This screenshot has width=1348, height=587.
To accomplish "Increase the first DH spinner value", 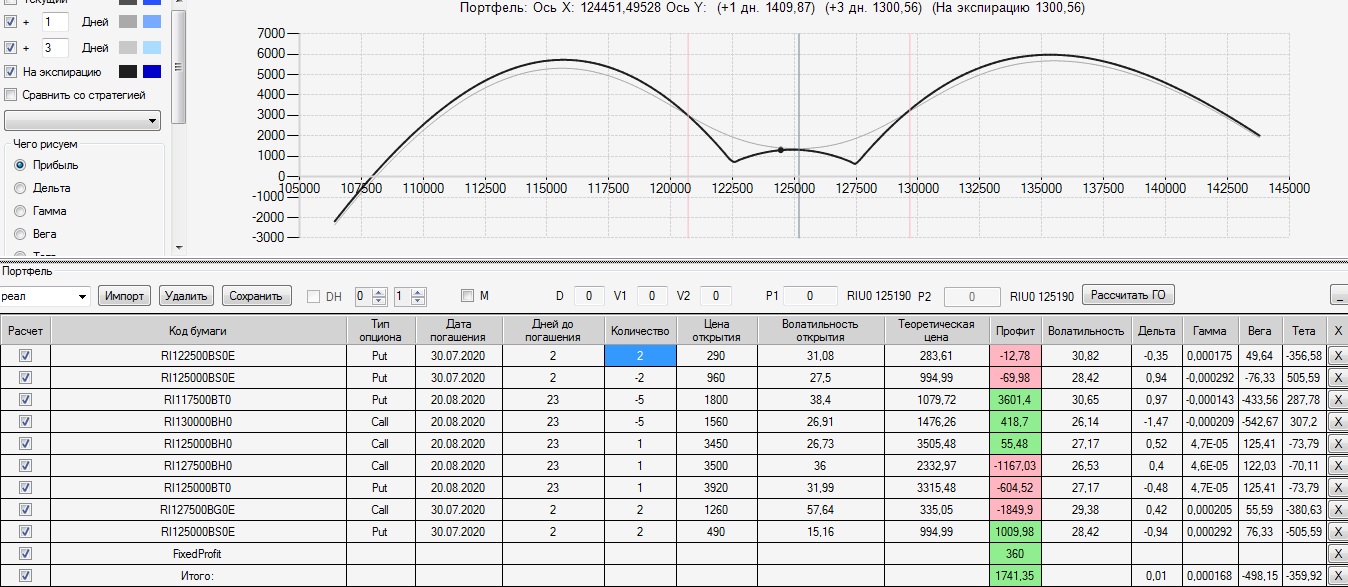I will (x=378, y=291).
